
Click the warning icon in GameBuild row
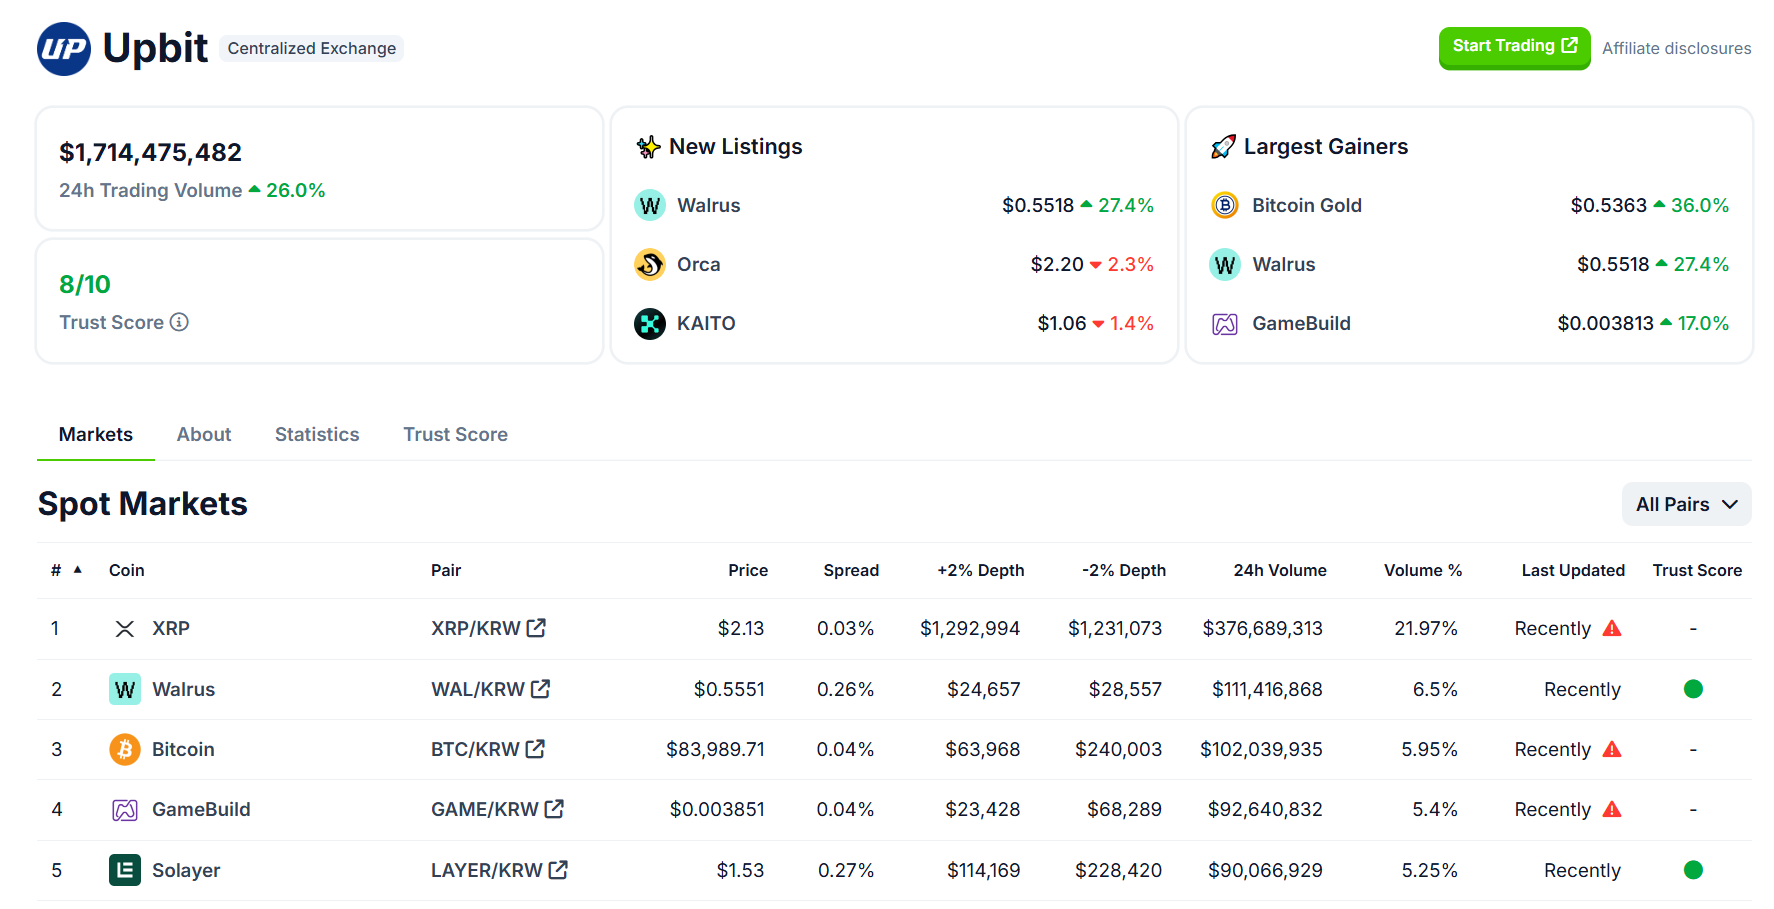1612,809
